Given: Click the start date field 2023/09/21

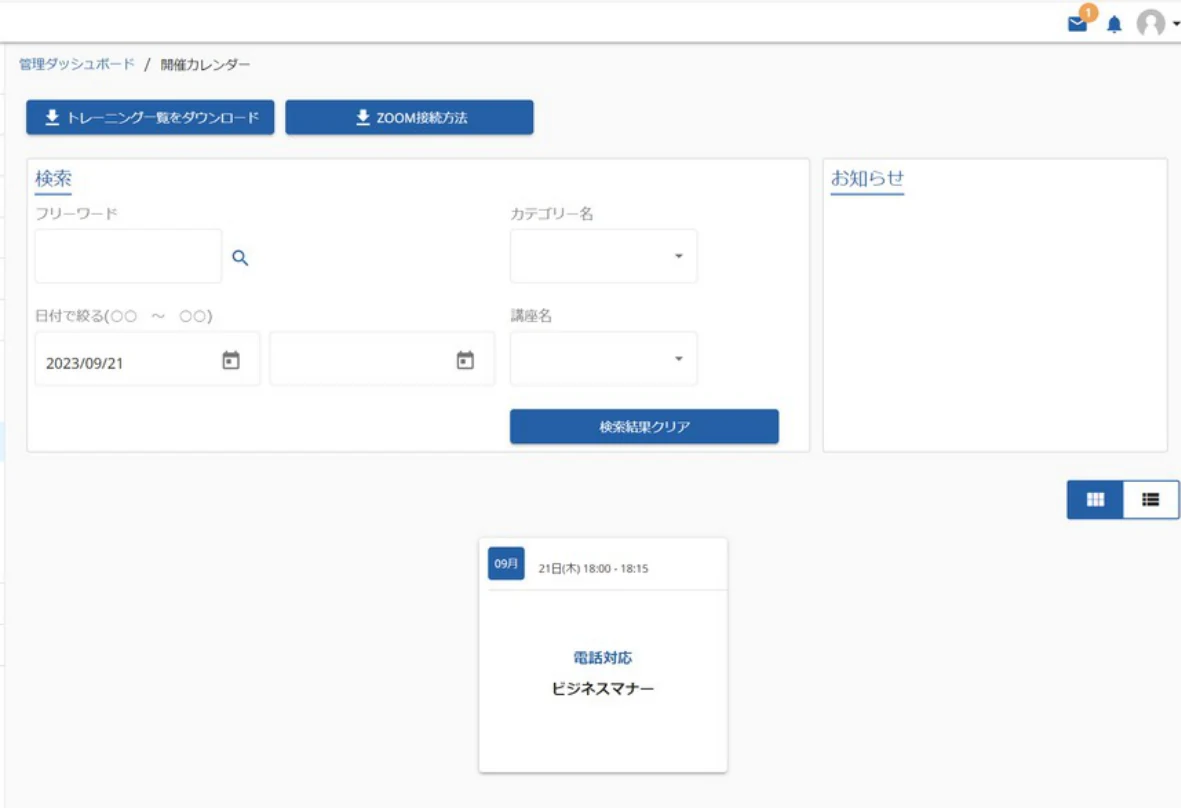Looking at the screenshot, I should point(148,359).
